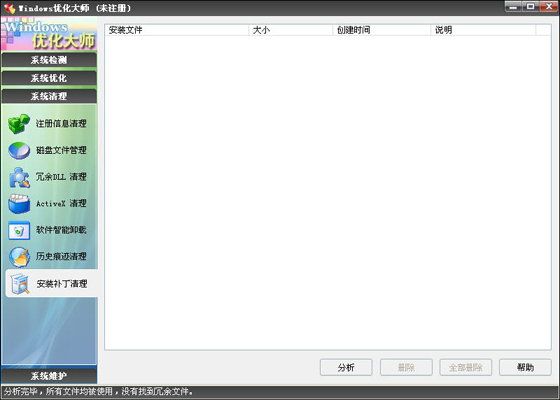Open the 注册信息清理 registry cleaner icon
Viewport: 560px width, 400px height.
(x=19, y=124)
